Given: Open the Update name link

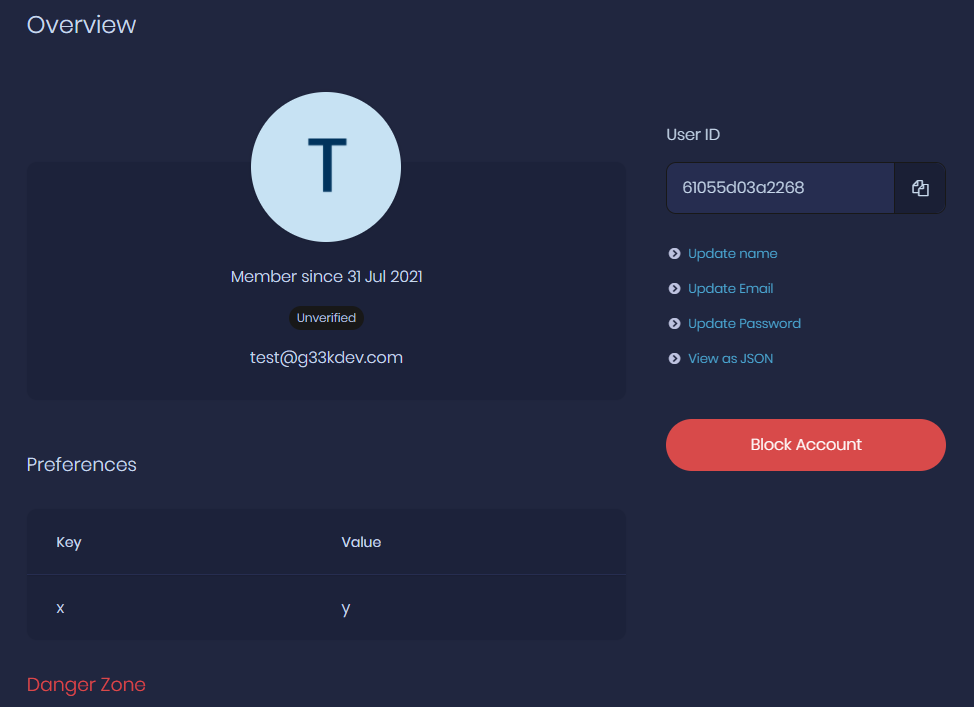Looking at the screenshot, I should pos(732,253).
